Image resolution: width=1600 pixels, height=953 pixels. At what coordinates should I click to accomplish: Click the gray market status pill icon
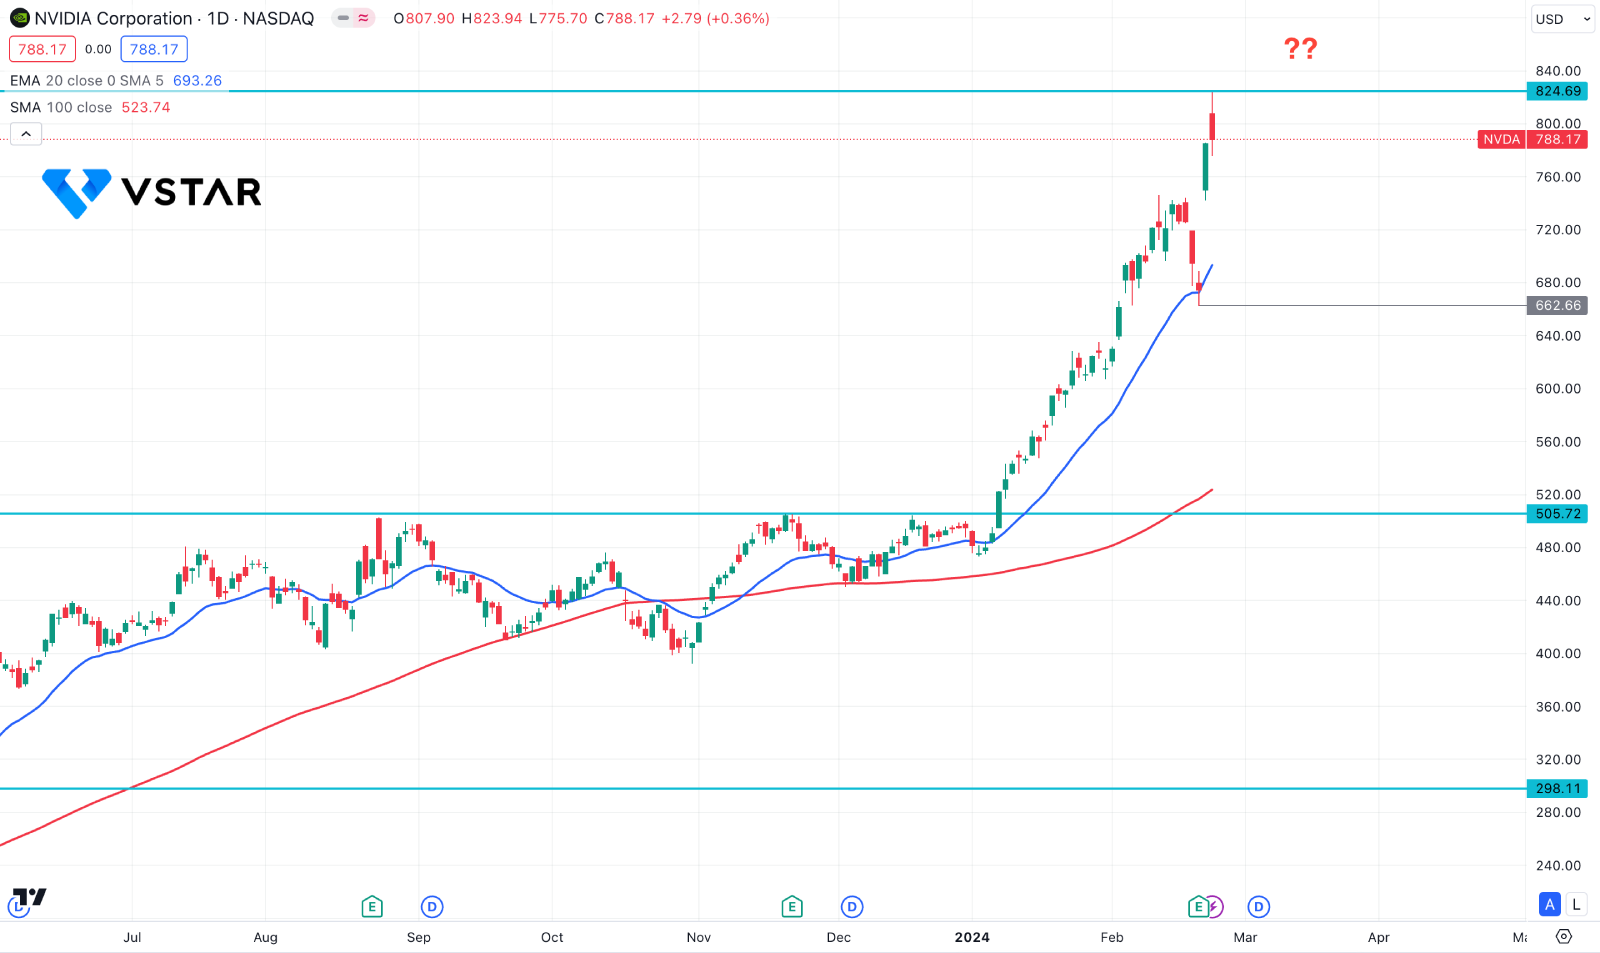pos(343,18)
